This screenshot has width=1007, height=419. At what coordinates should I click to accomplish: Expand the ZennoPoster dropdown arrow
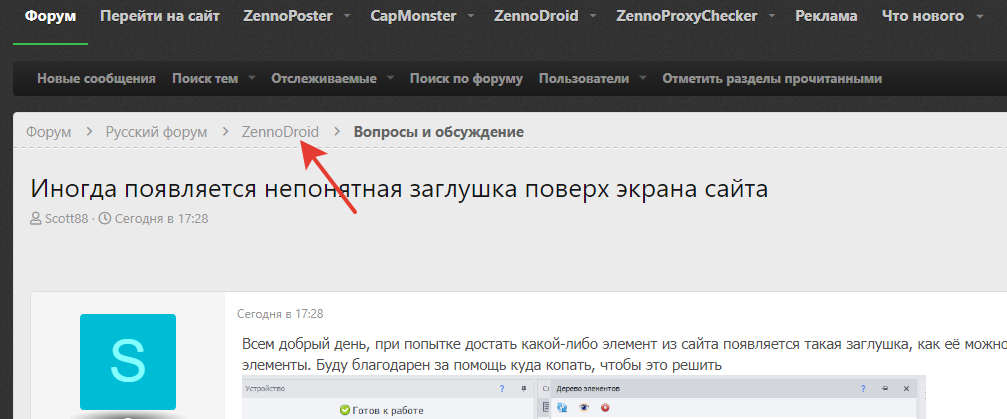[347, 17]
